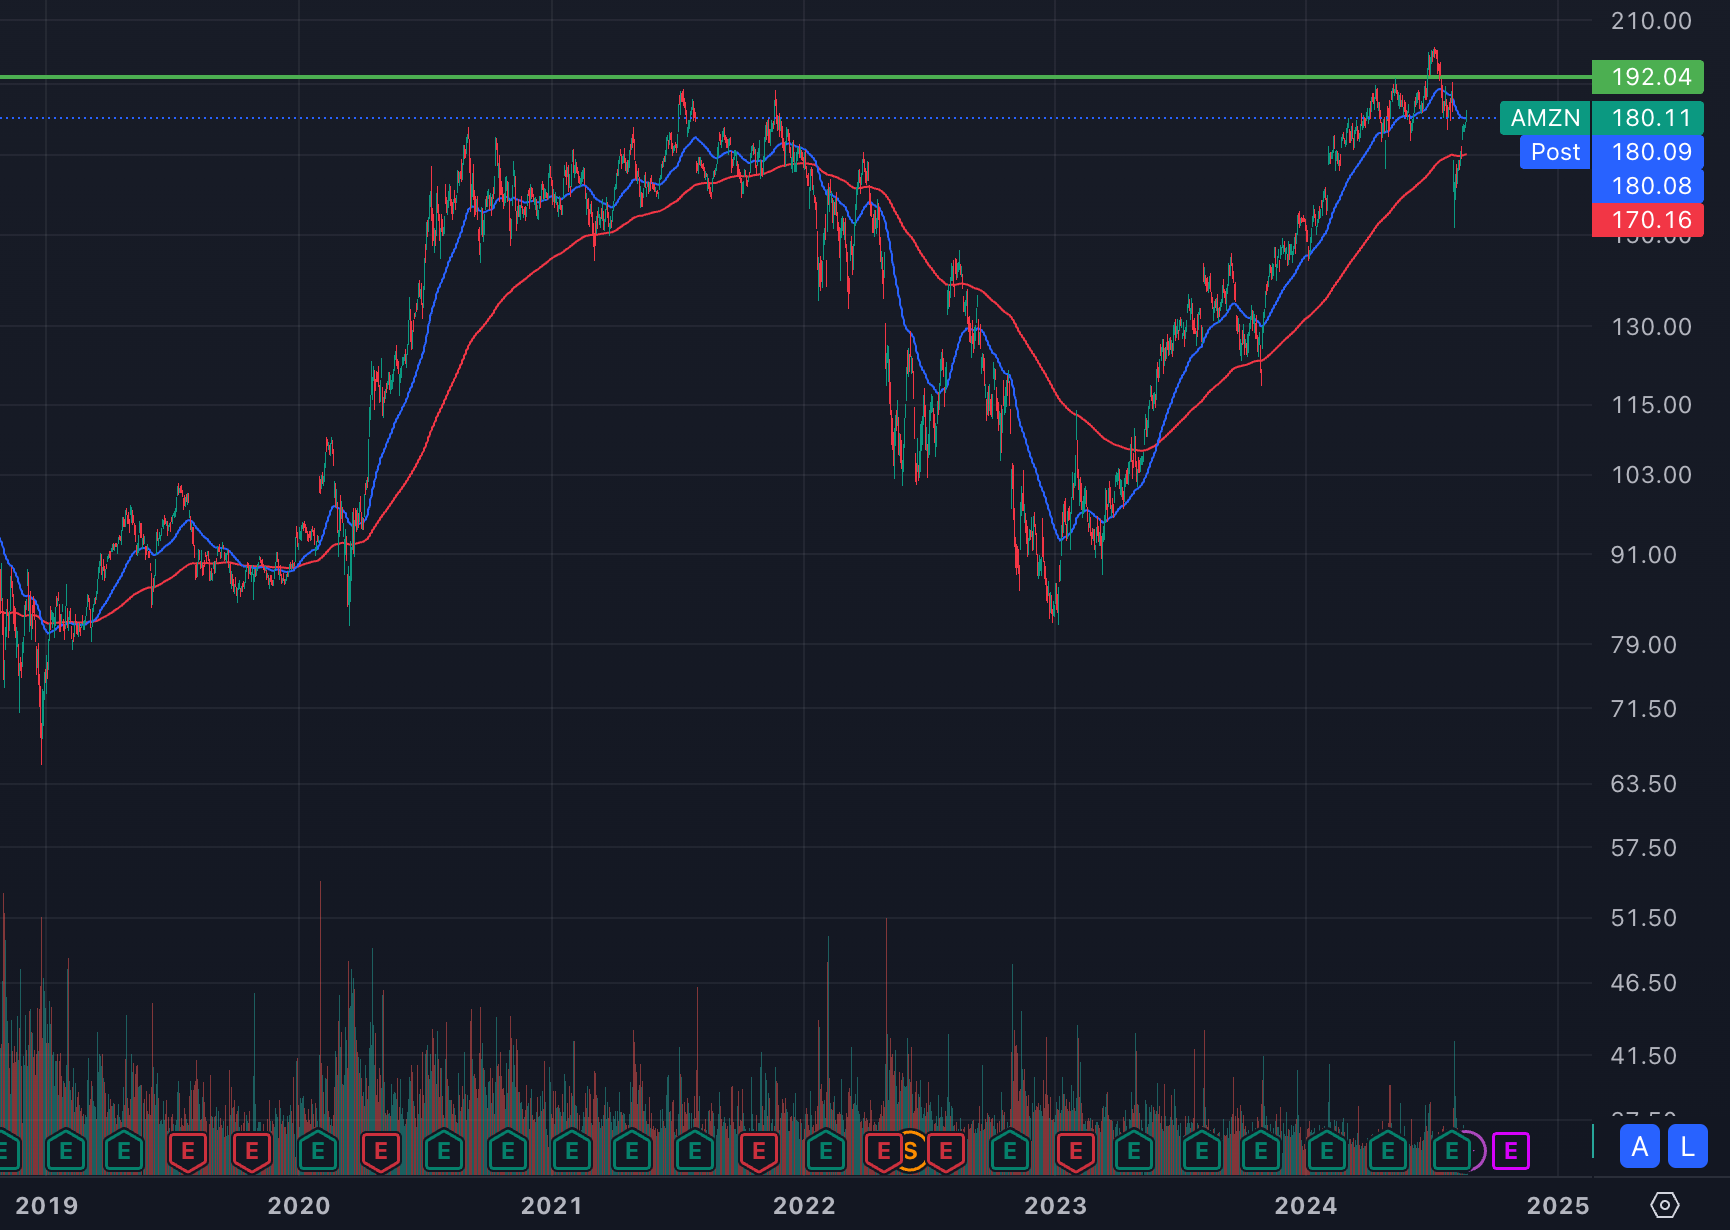The width and height of the screenshot is (1730, 1230).
Task: Toggle the A auto scale button
Action: (x=1640, y=1147)
